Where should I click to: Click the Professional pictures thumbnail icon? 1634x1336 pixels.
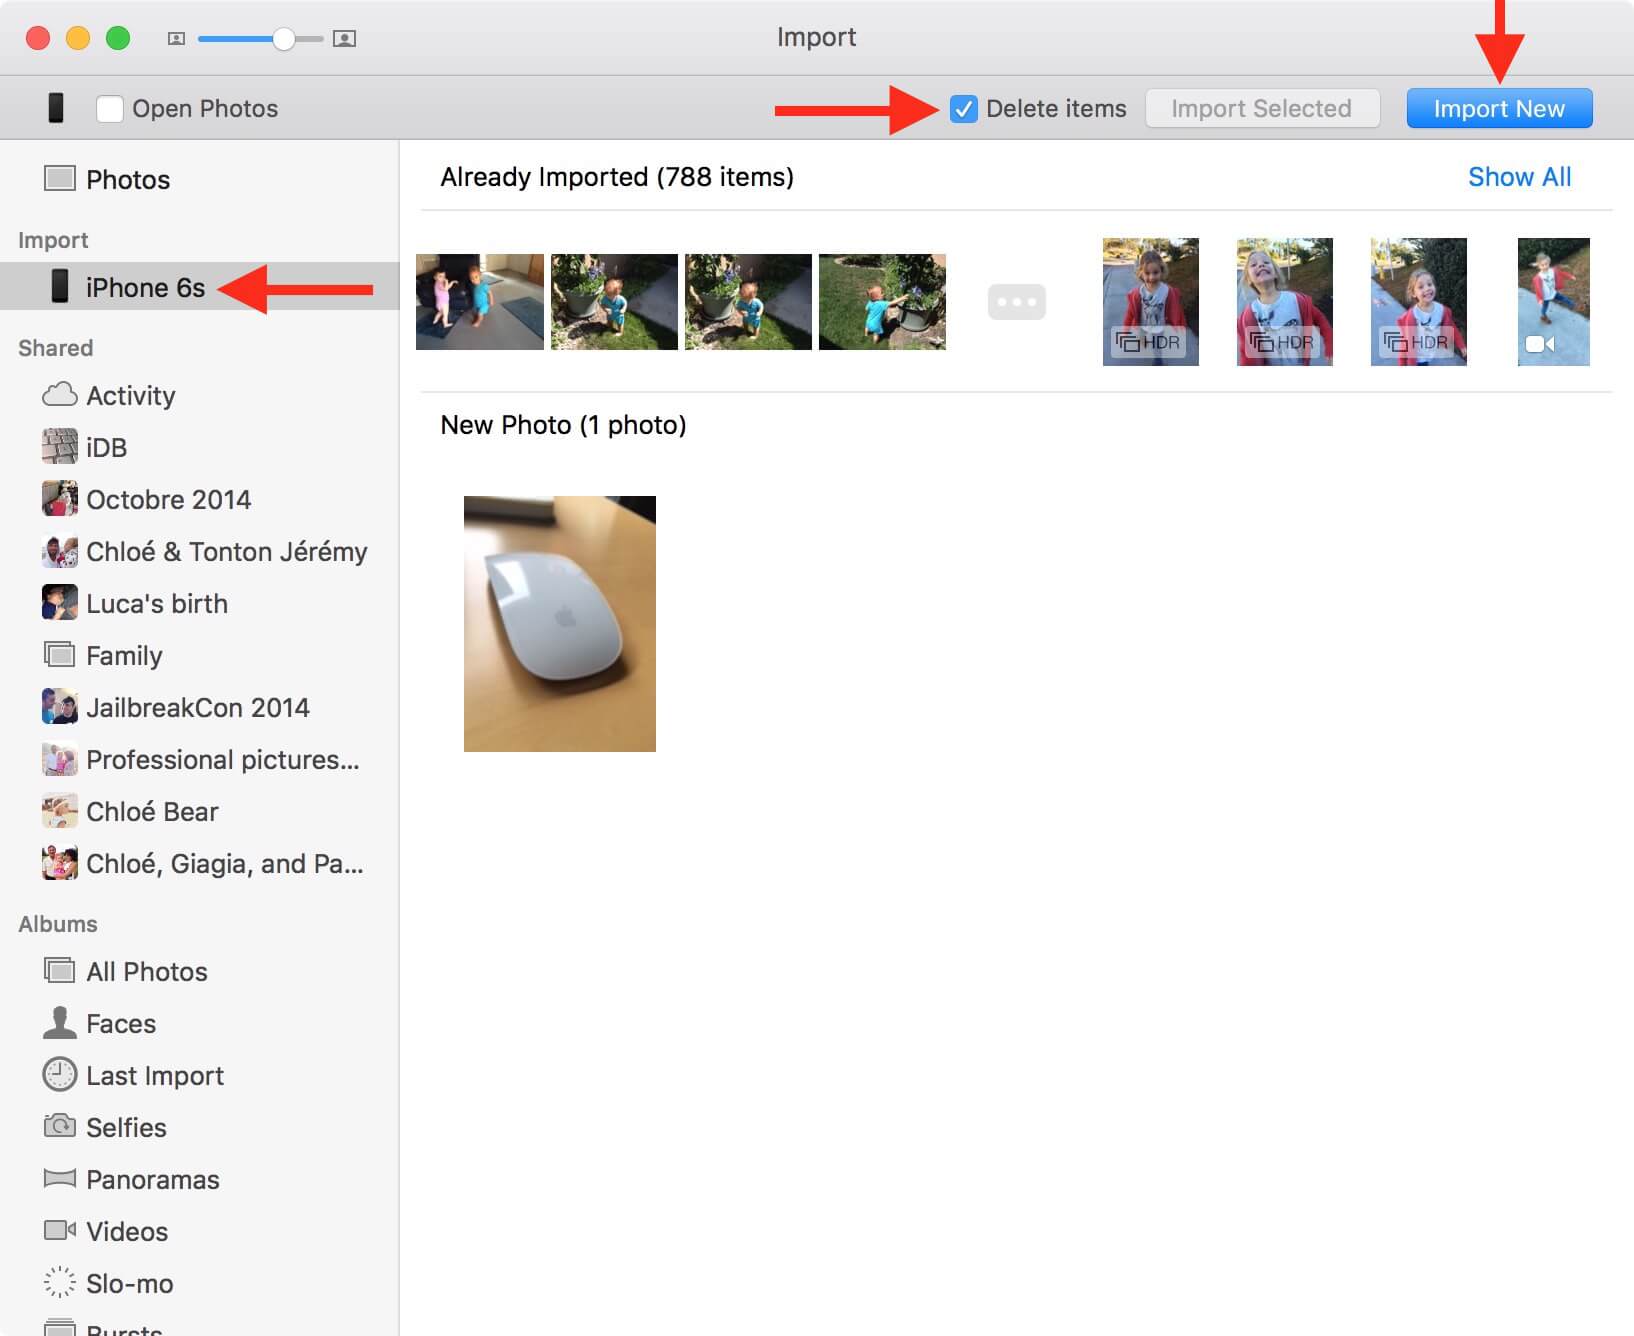[x=60, y=758]
